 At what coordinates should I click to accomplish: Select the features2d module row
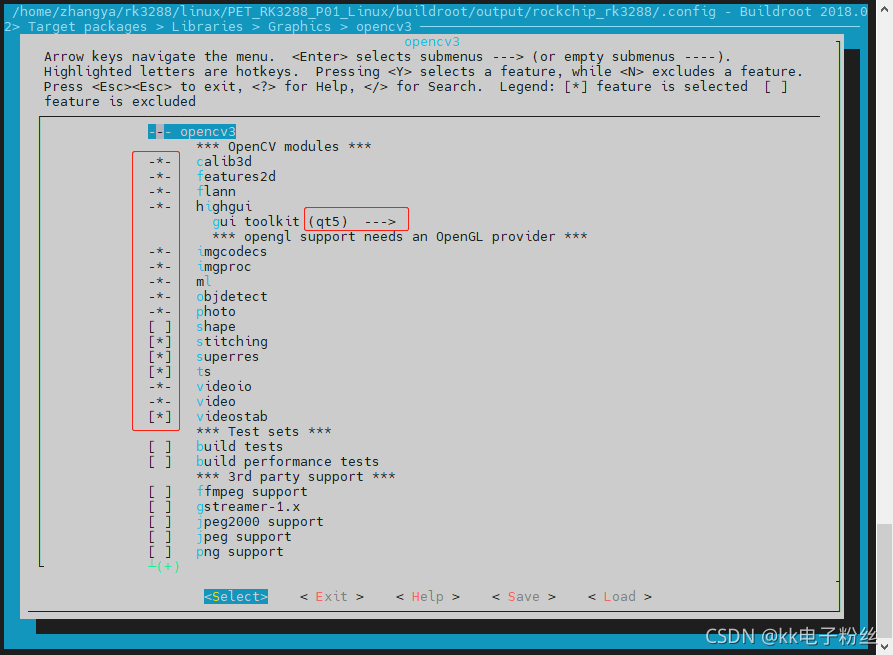pyautogui.click(x=212, y=177)
